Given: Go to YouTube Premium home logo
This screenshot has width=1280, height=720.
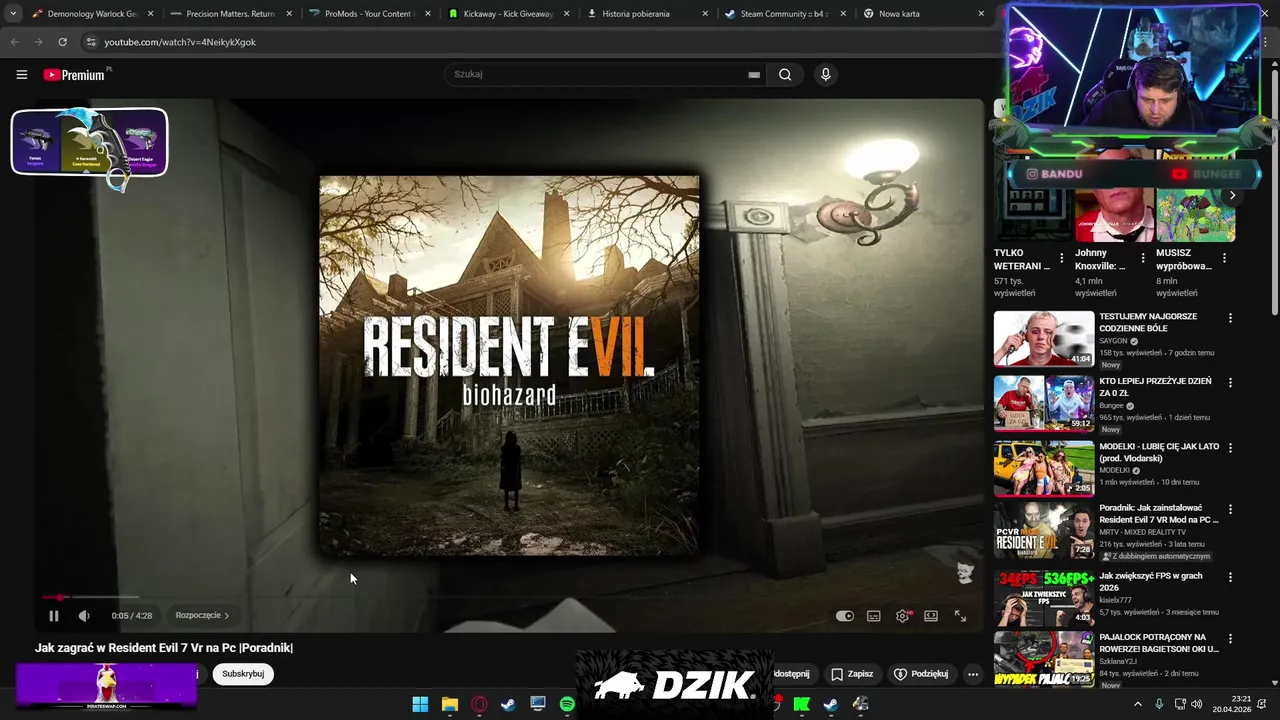Looking at the screenshot, I should (x=74, y=75).
